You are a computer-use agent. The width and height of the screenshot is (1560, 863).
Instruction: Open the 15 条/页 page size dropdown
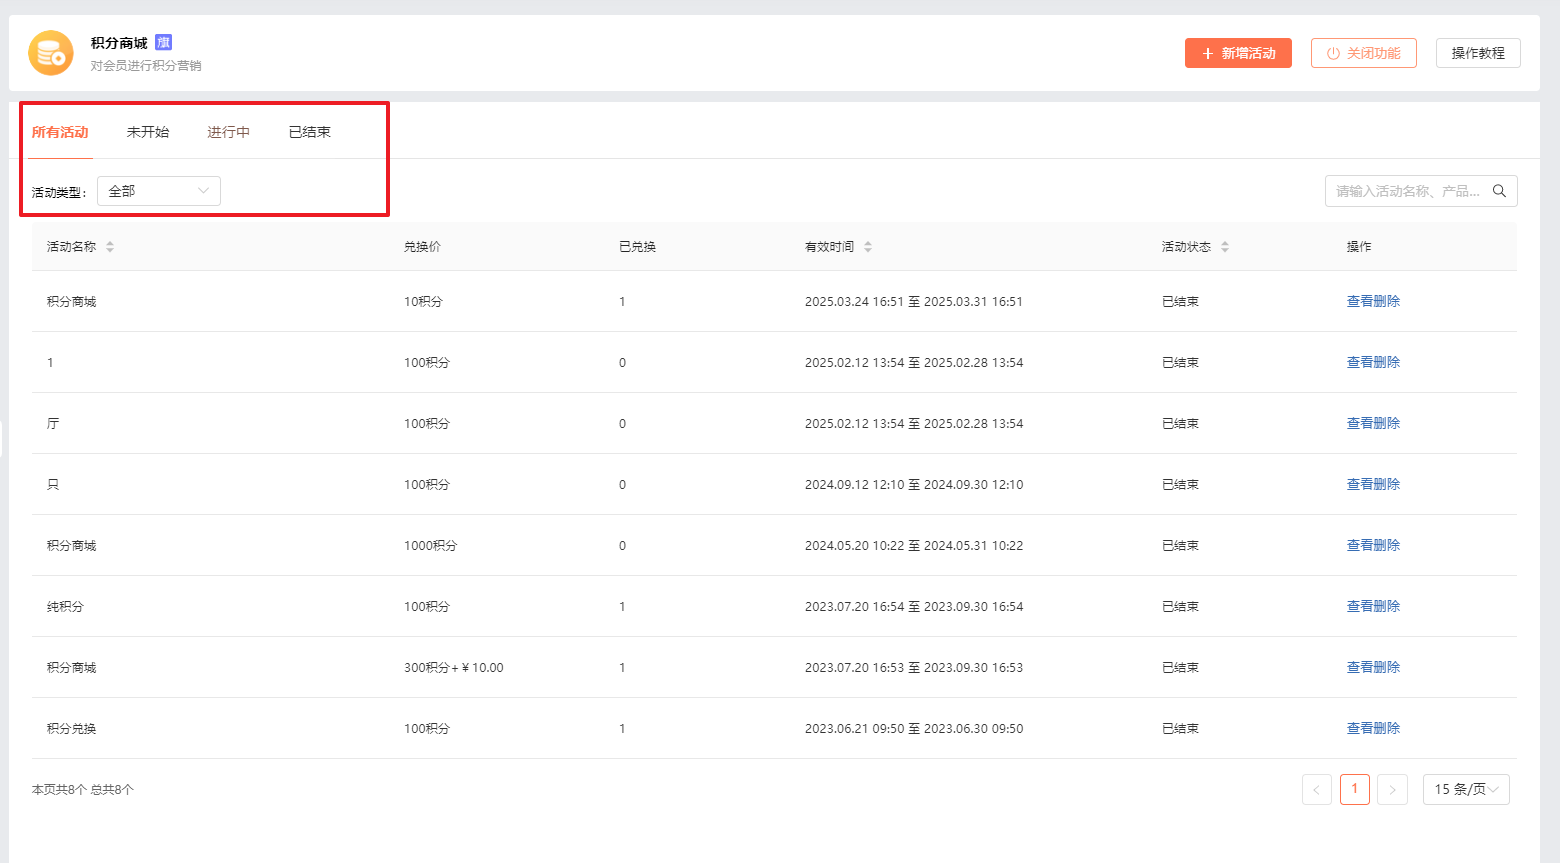click(x=1465, y=790)
